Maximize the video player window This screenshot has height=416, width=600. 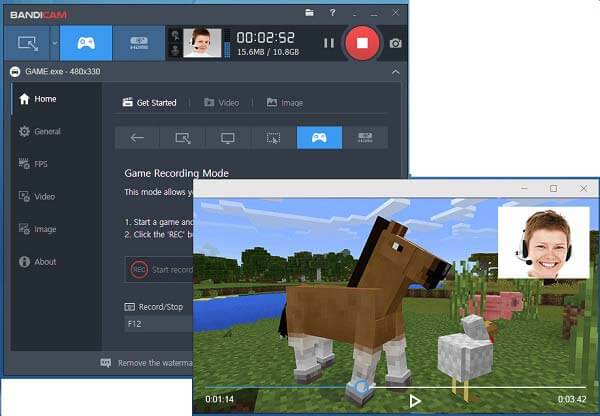[x=553, y=188]
